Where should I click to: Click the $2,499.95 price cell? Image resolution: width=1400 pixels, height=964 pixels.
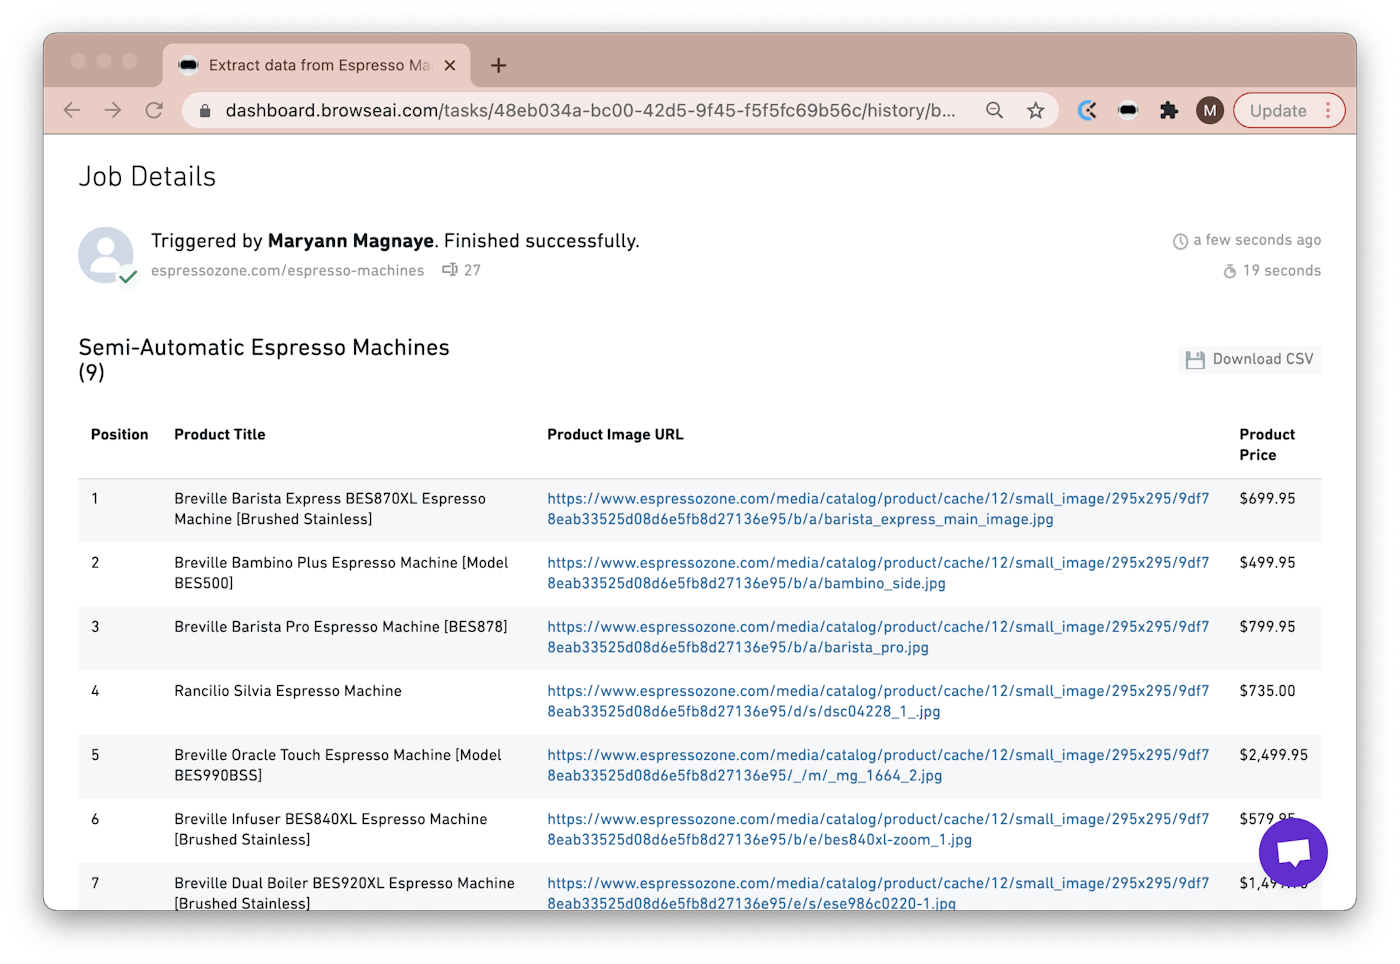coord(1273,755)
